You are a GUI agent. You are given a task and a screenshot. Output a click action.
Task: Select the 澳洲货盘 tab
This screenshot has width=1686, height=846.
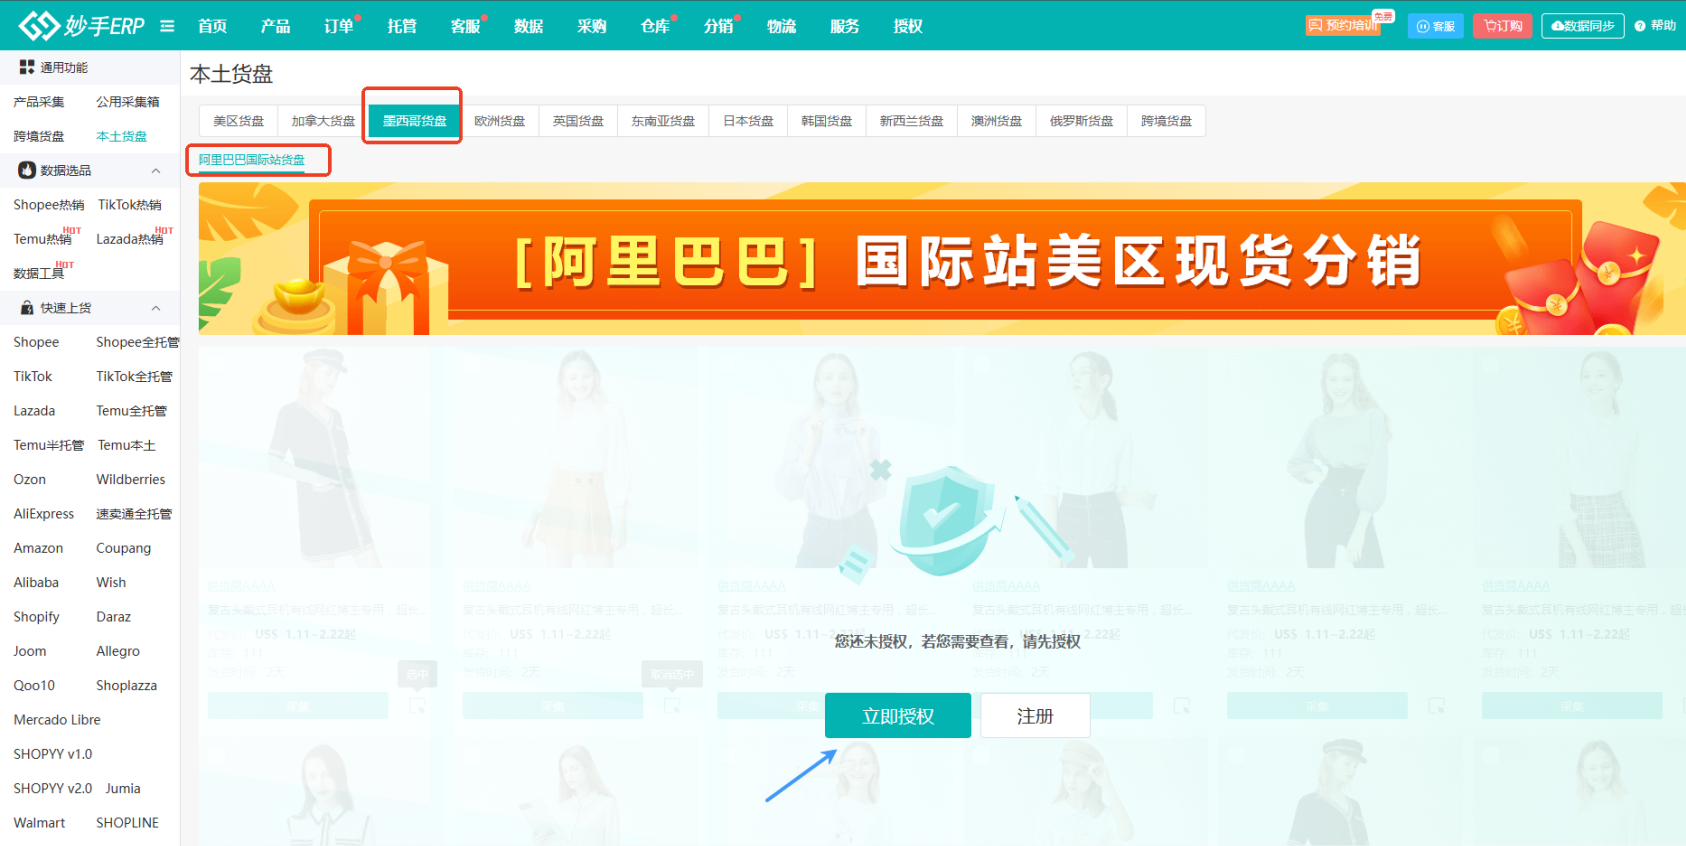[x=997, y=121]
